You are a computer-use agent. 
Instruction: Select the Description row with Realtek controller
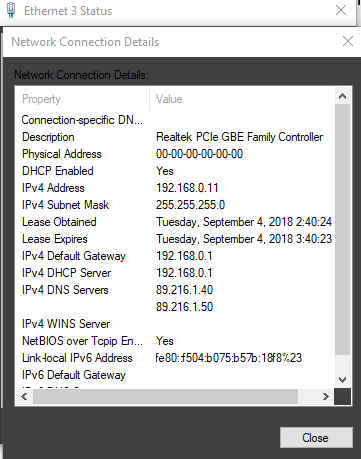coord(175,137)
